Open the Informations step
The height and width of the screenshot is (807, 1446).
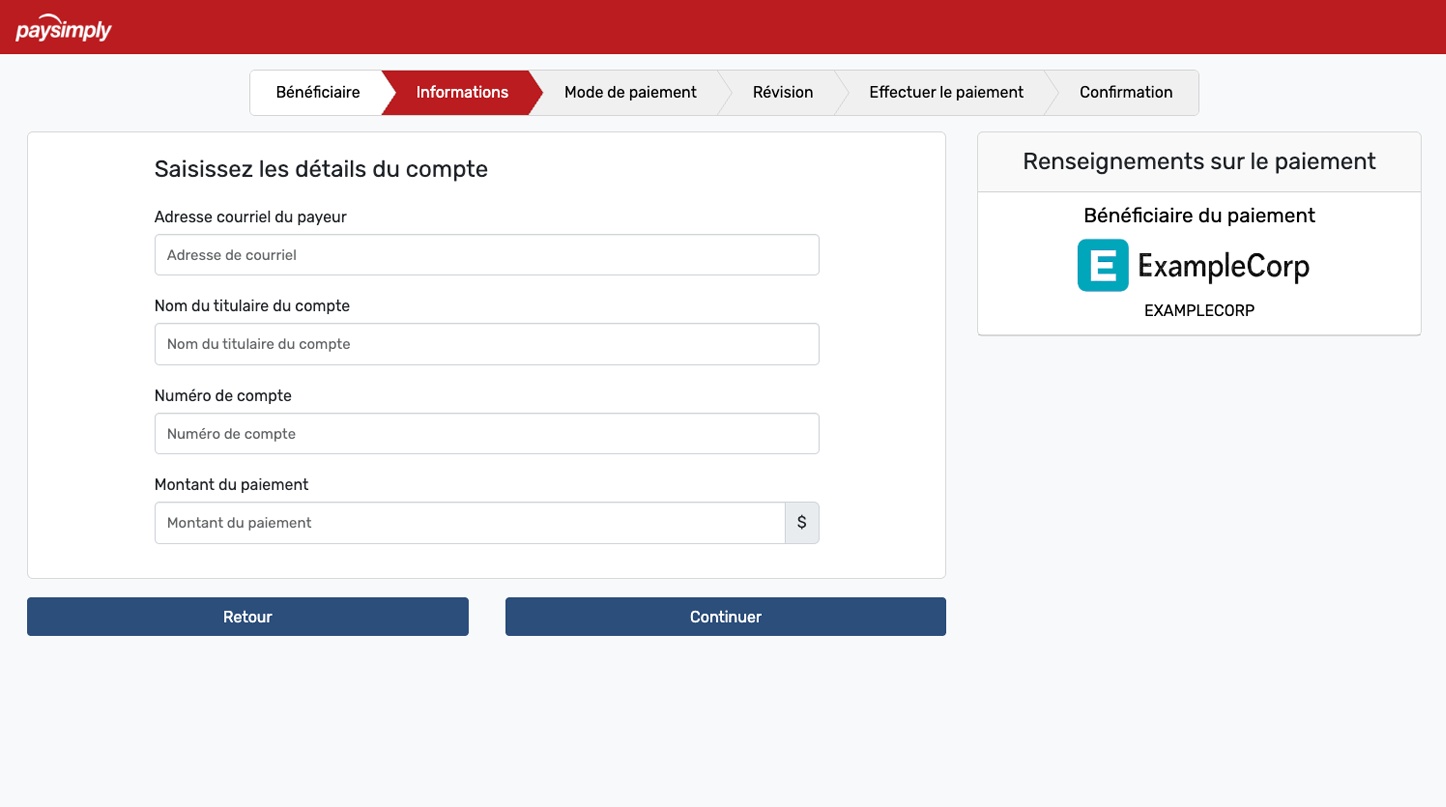460,92
